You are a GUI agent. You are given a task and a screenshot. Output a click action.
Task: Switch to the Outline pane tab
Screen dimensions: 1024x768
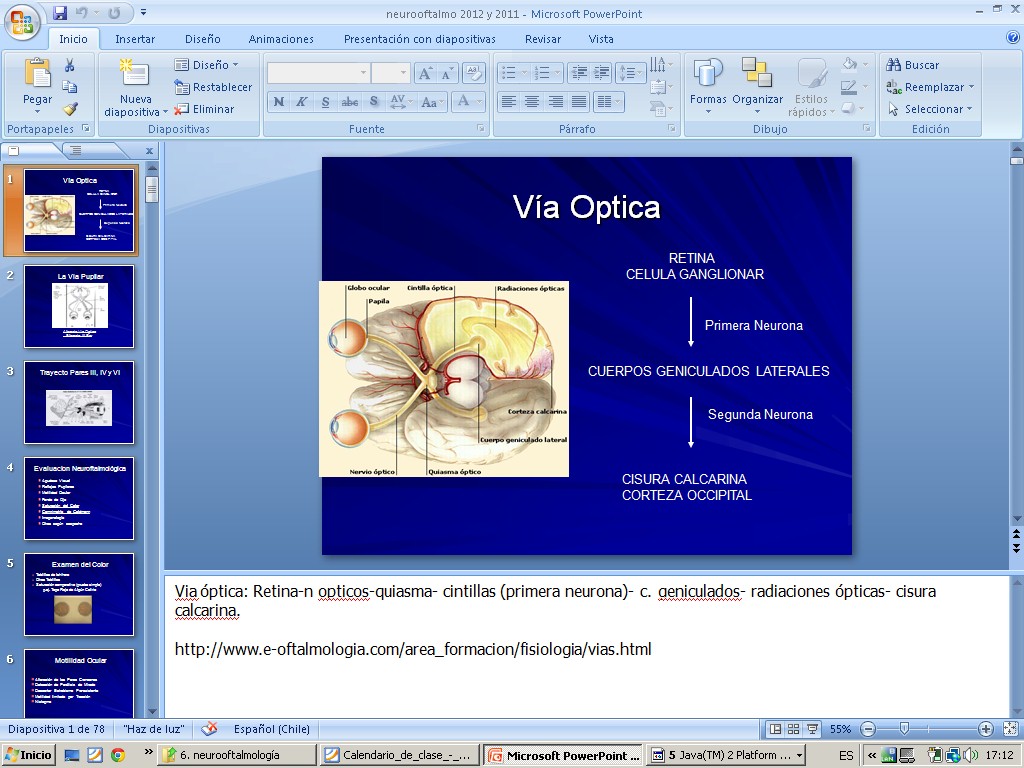tap(73, 150)
